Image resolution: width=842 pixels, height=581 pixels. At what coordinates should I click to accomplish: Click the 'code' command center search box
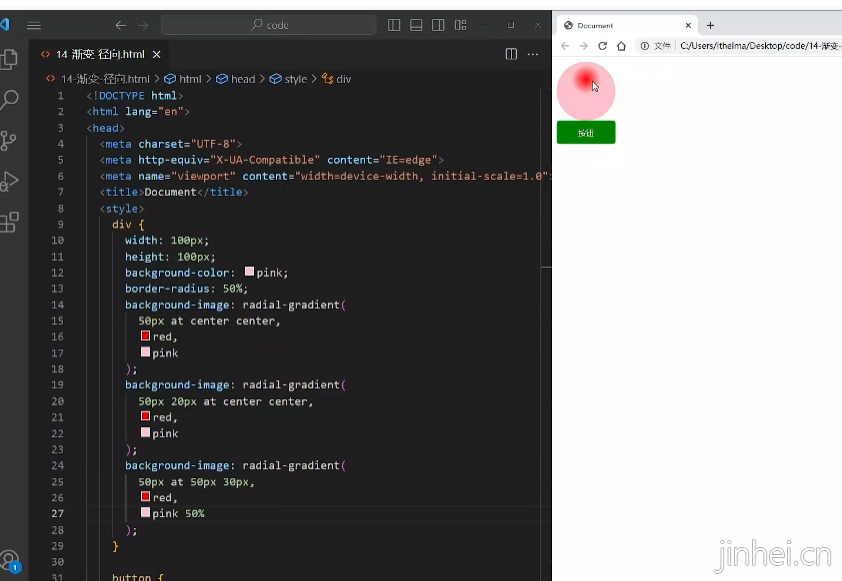pos(268,25)
